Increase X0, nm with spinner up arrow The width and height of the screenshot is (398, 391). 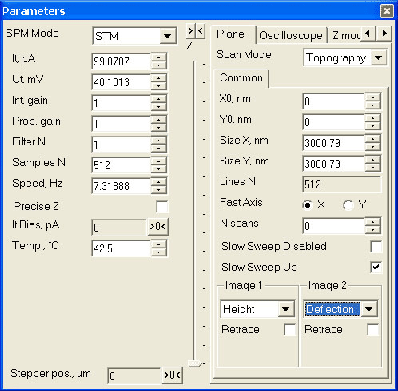pyautogui.click(x=373, y=97)
